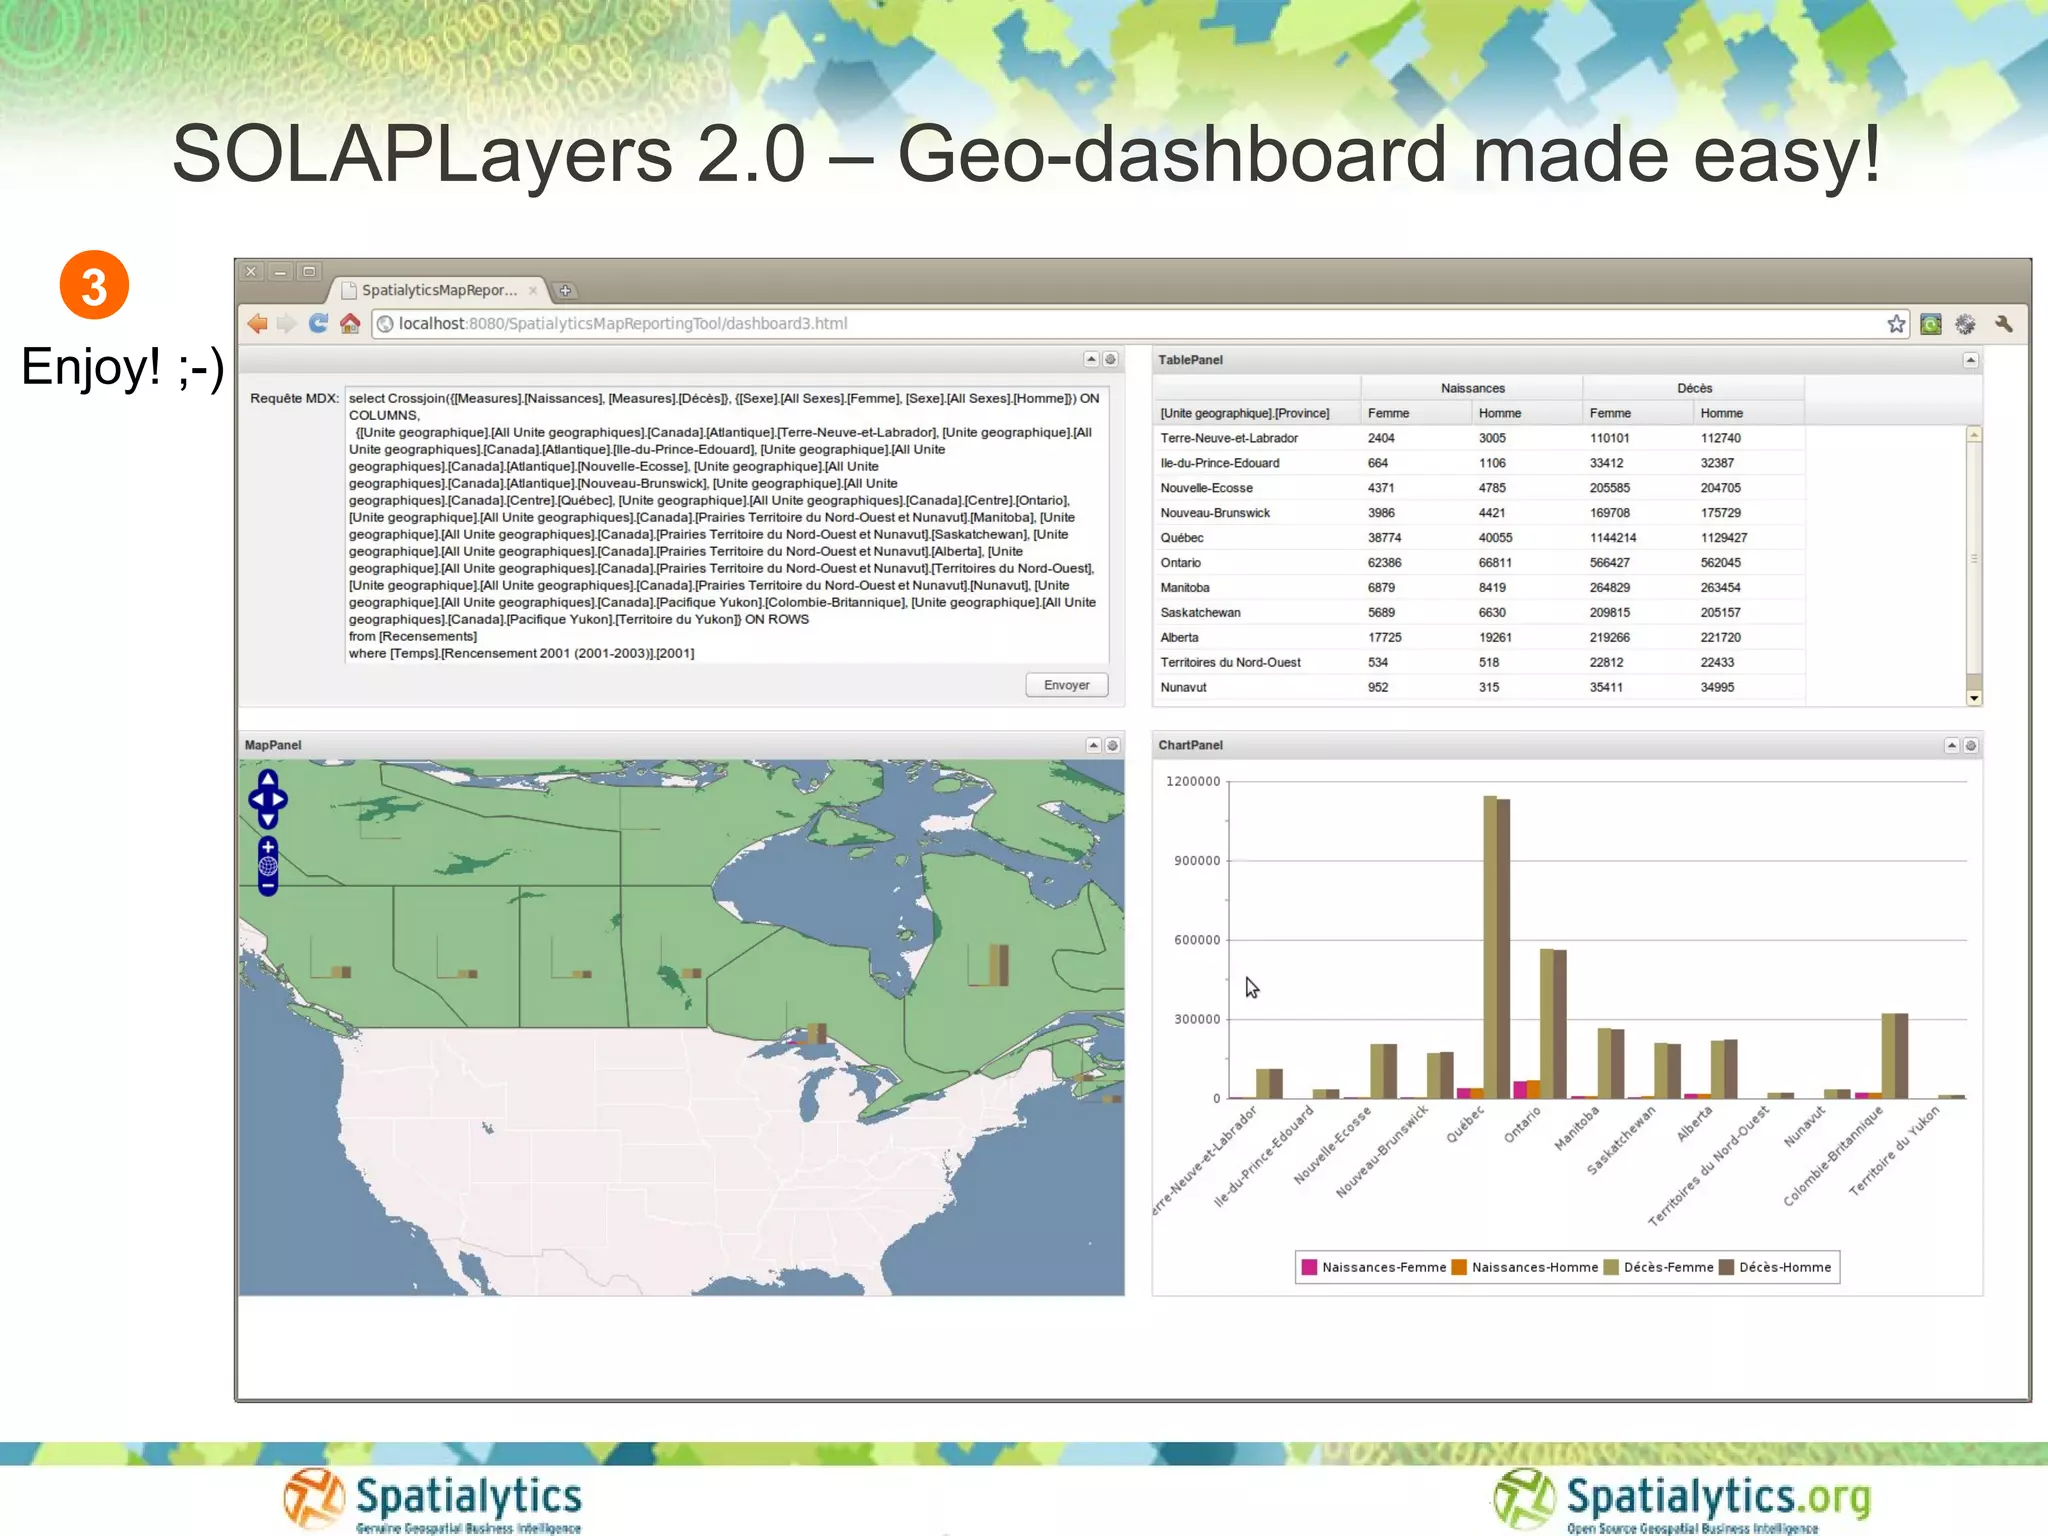Select the Nunavut table row

click(1480, 688)
